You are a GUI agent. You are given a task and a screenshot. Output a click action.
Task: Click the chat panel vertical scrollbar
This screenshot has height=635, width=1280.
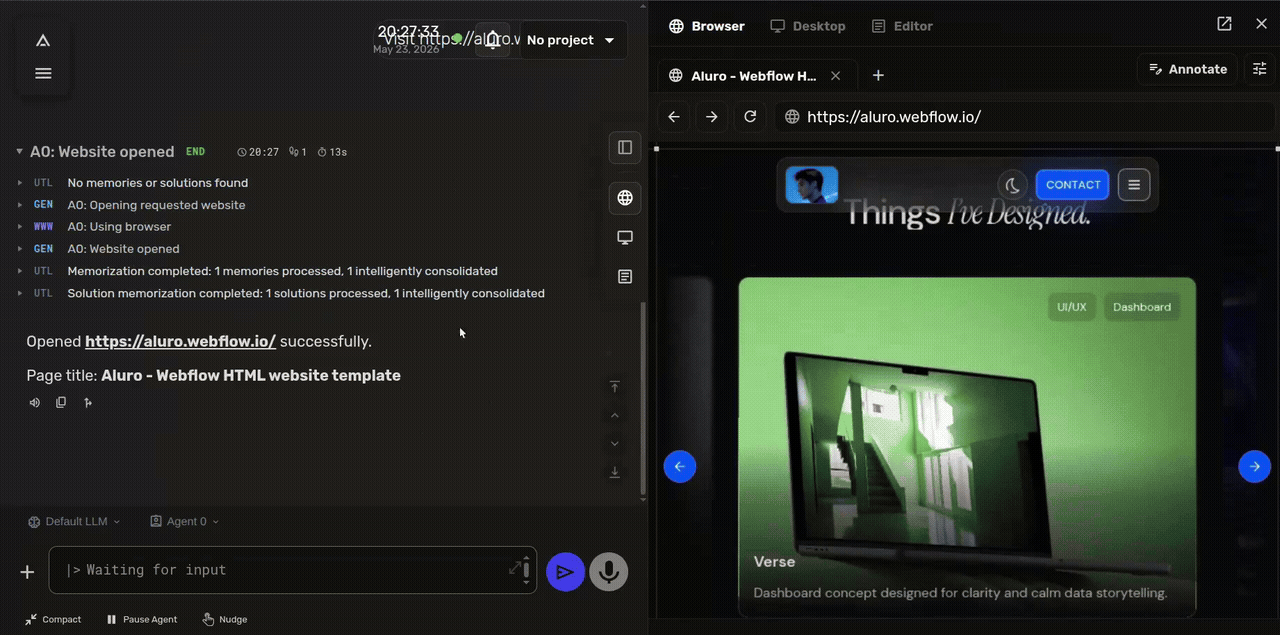[x=643, y=400]
